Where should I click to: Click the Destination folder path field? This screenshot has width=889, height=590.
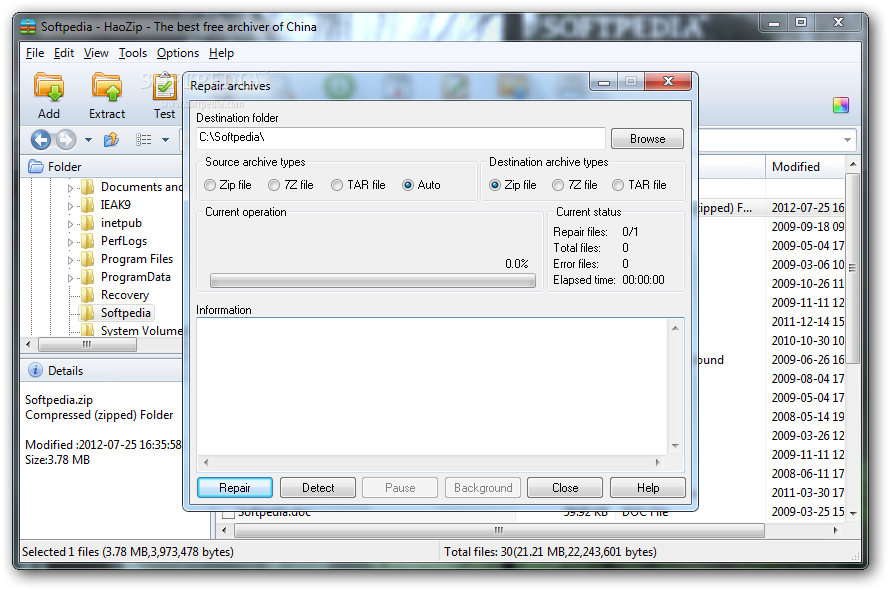[x=401, y=138]
